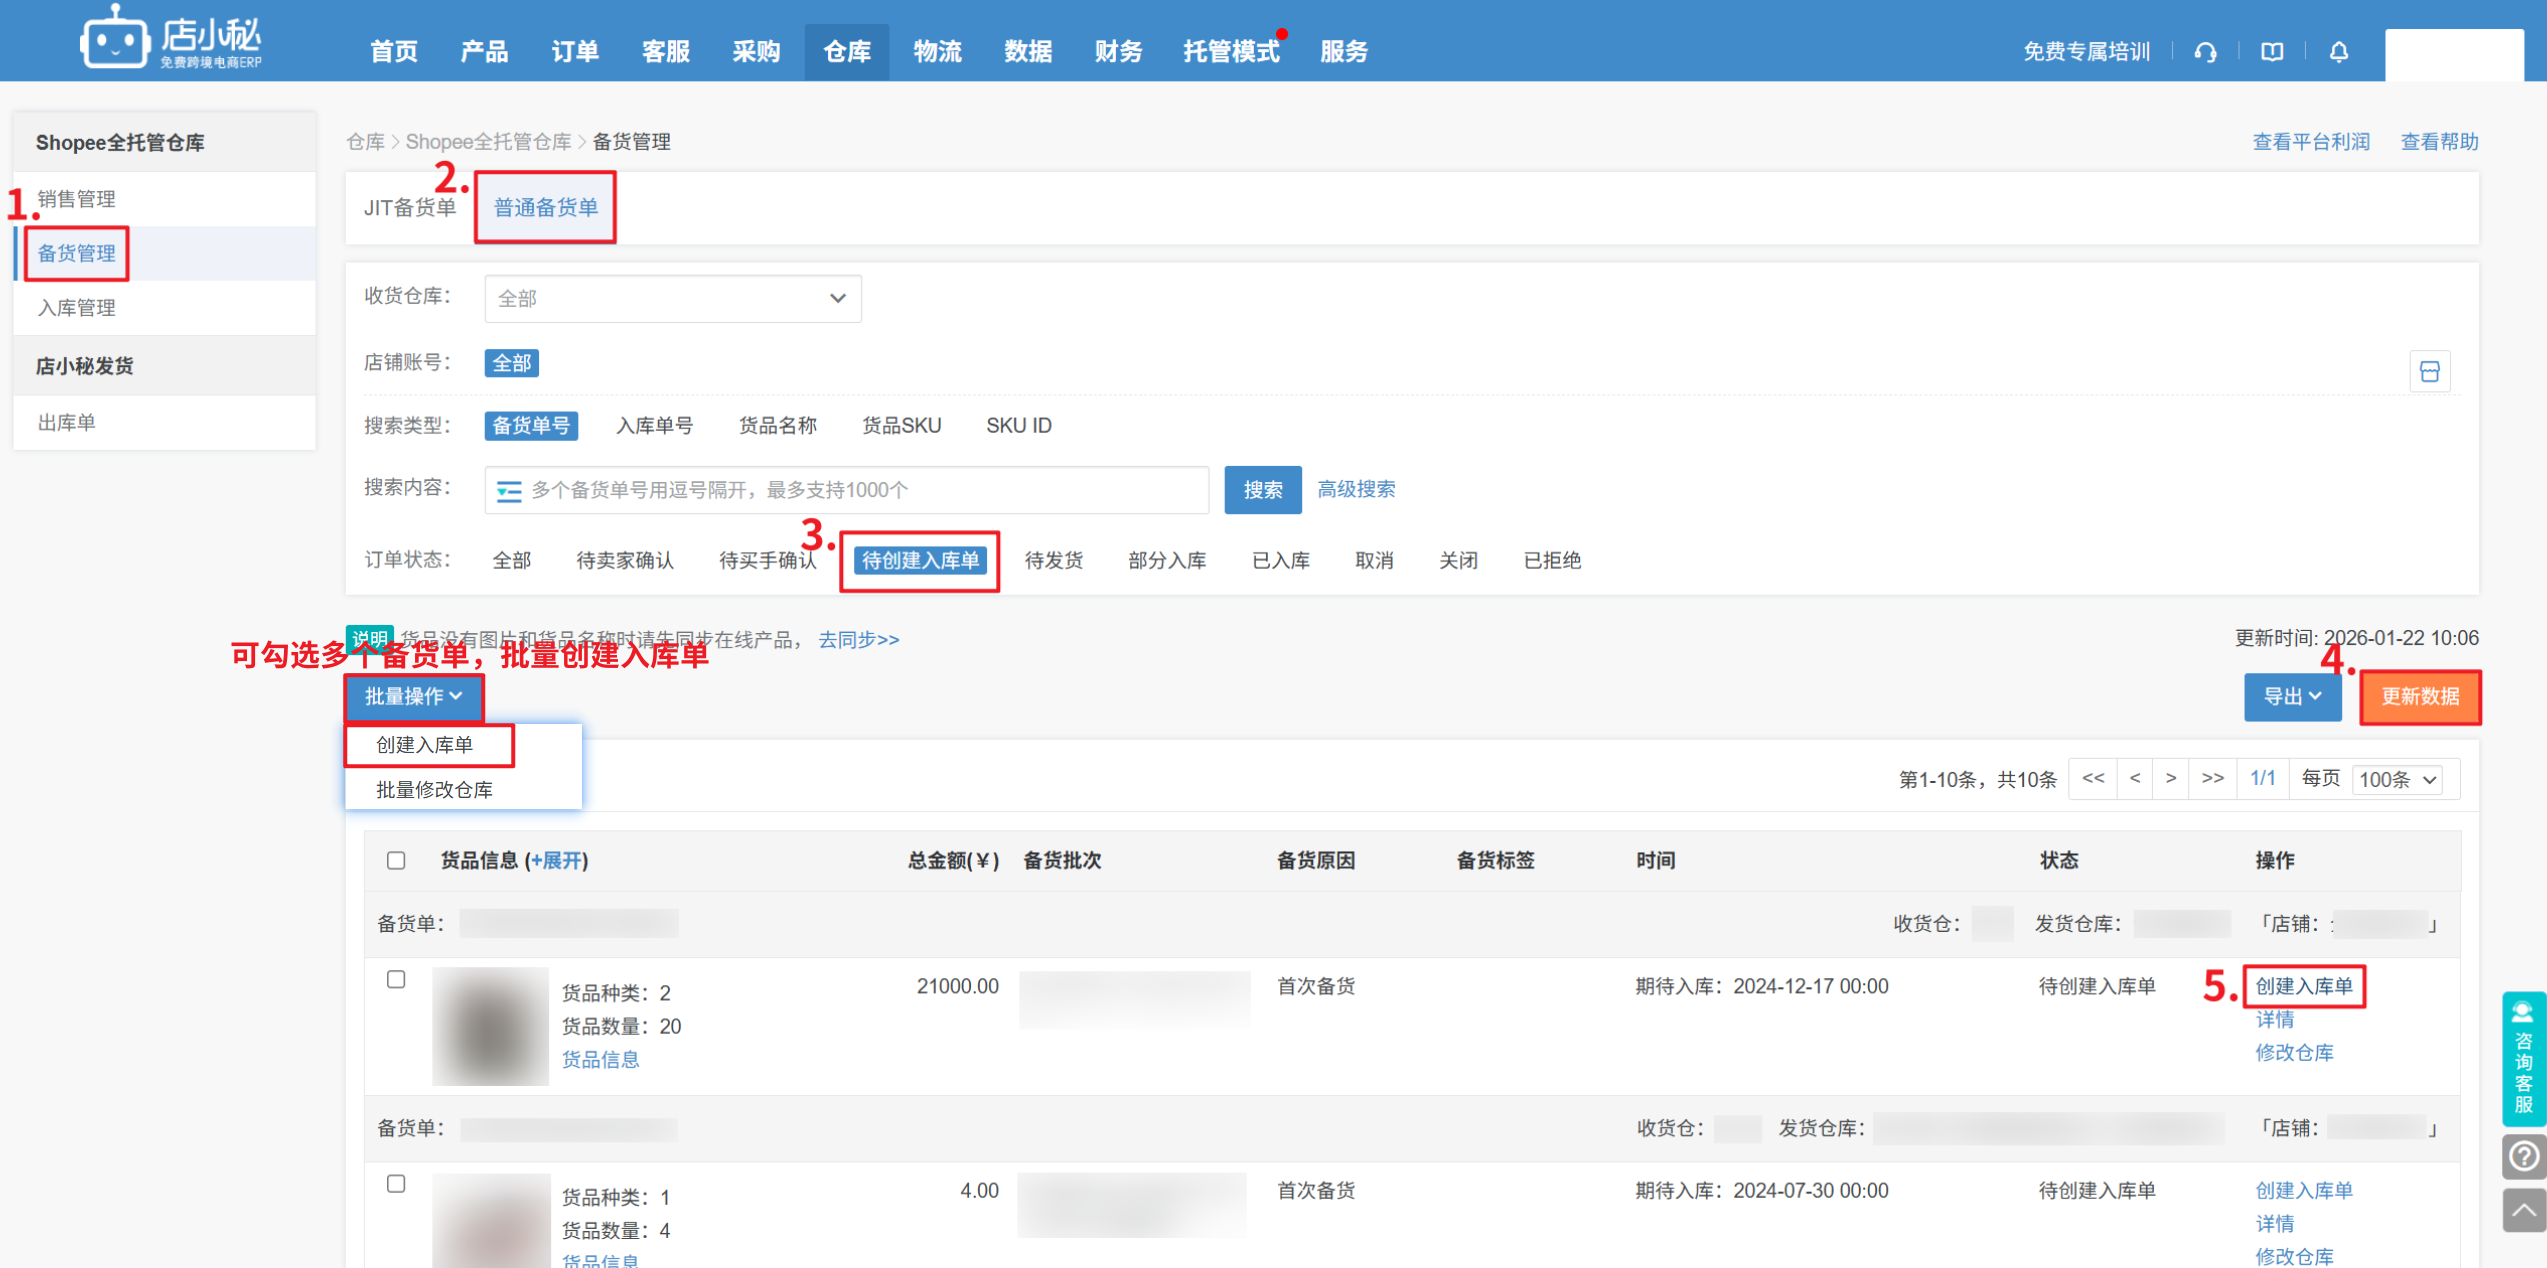The height and width of the screenshot is (1268, 2547).
Task: Click the collapse filter panel icon
Action: click(2429, 372)
